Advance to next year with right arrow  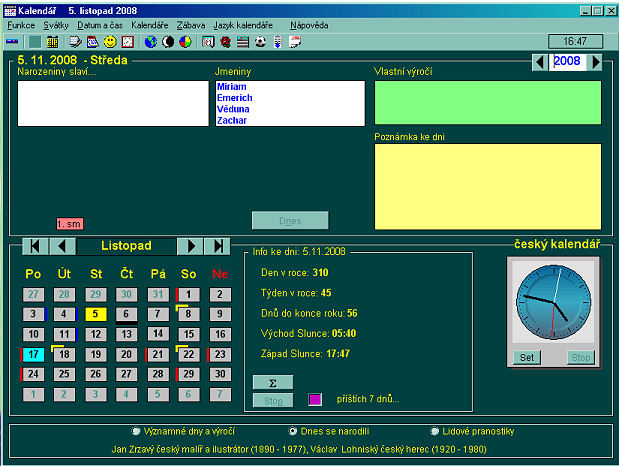595,62
